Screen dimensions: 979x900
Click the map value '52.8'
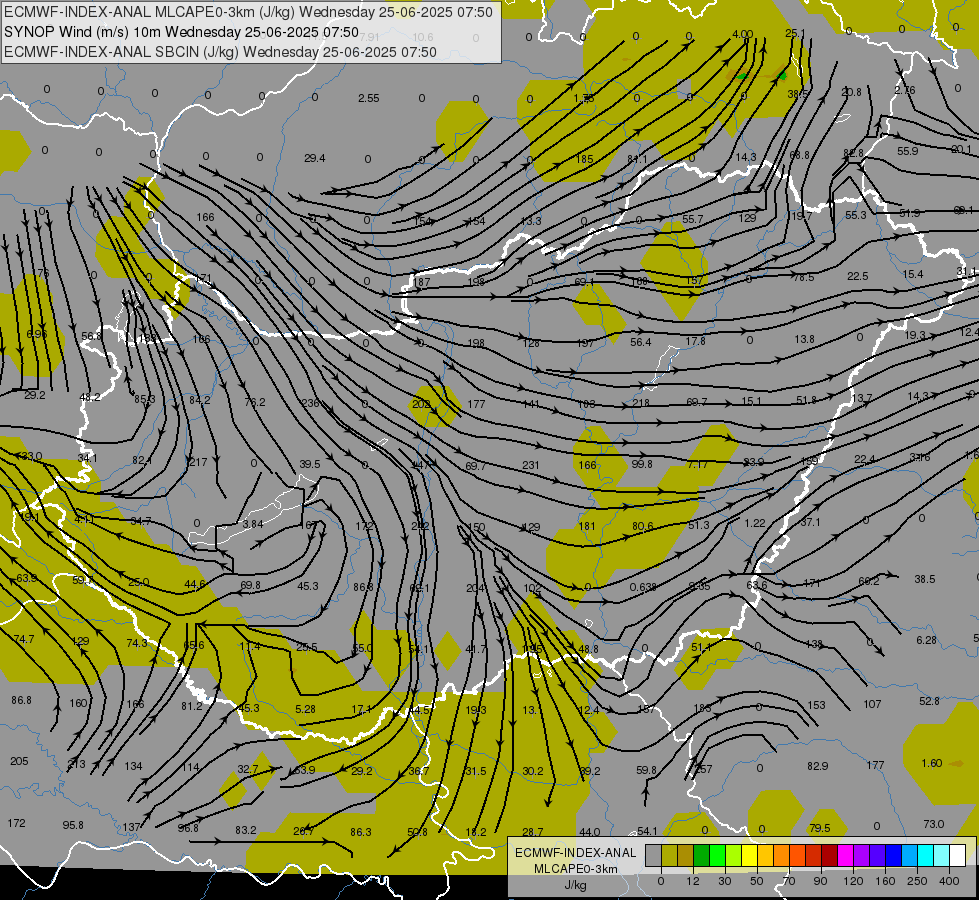pyautogui.click(x=929, y=701)
